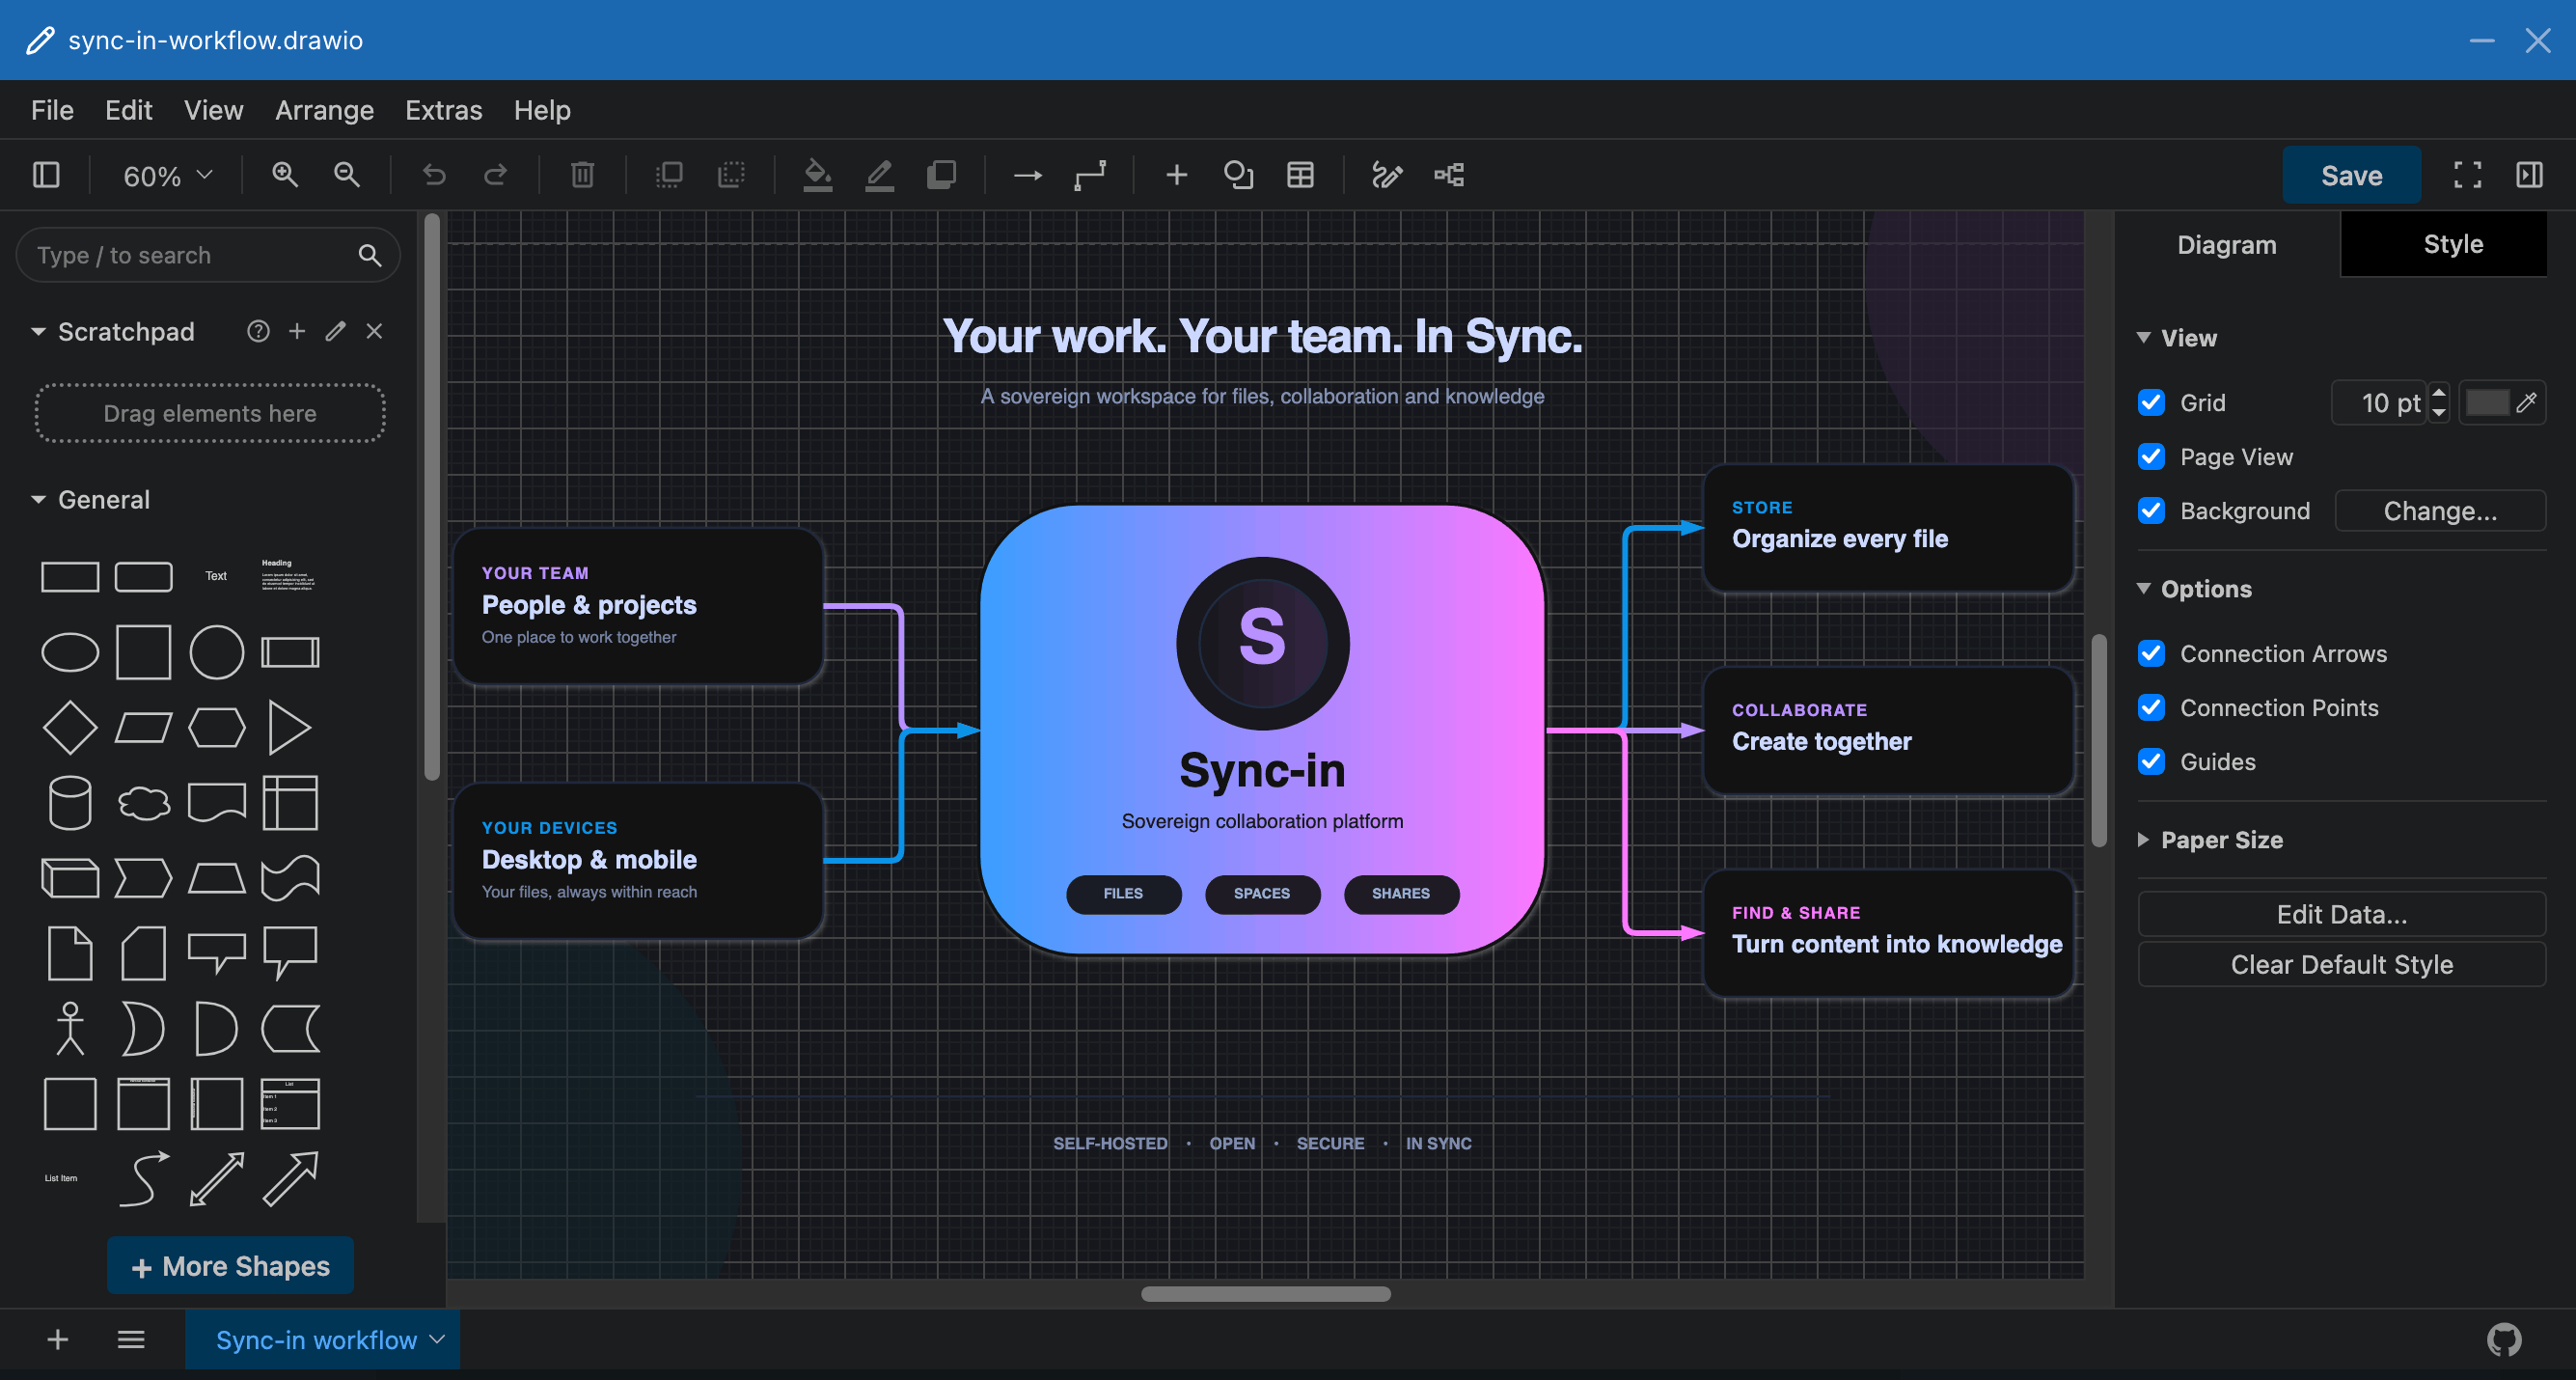Send selection to back icon

(x=731, y=175)
